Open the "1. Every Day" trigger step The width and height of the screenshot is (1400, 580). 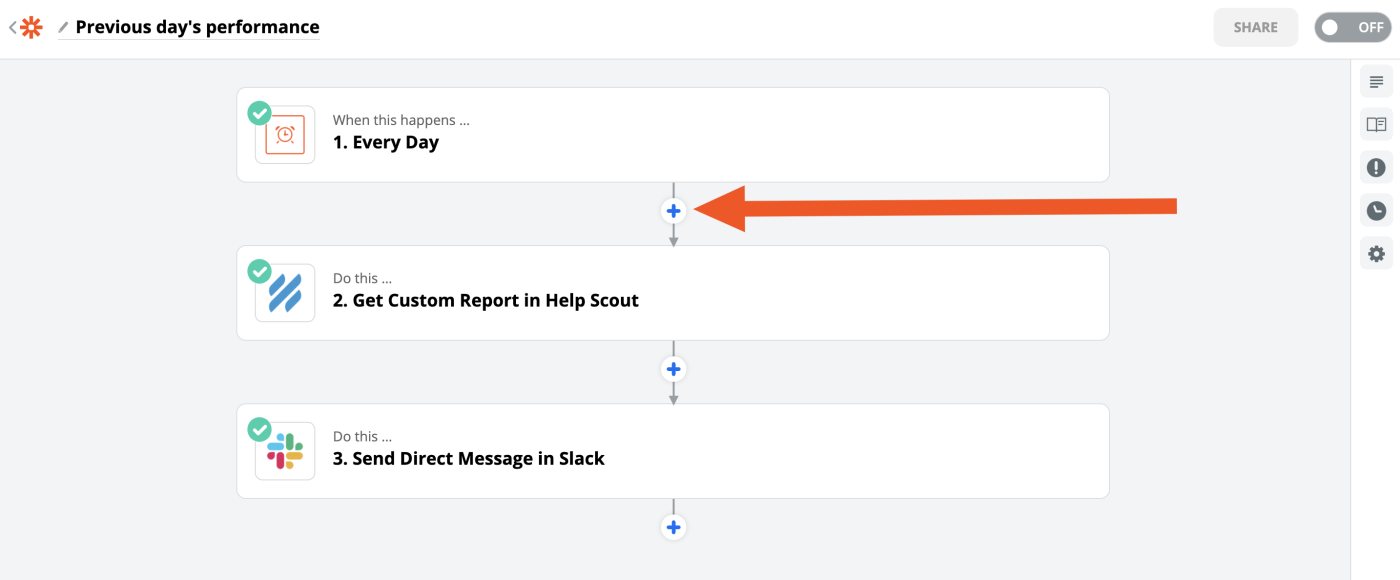click(673, 135)
